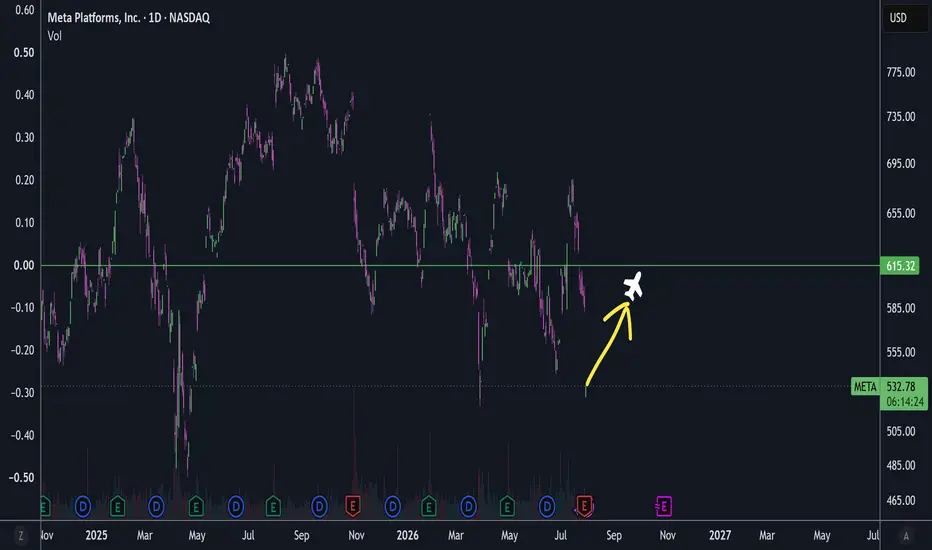This screenshot has width=932, height=550.
Task: Click the dividend marker after Sep 2025
Action: 319,507
